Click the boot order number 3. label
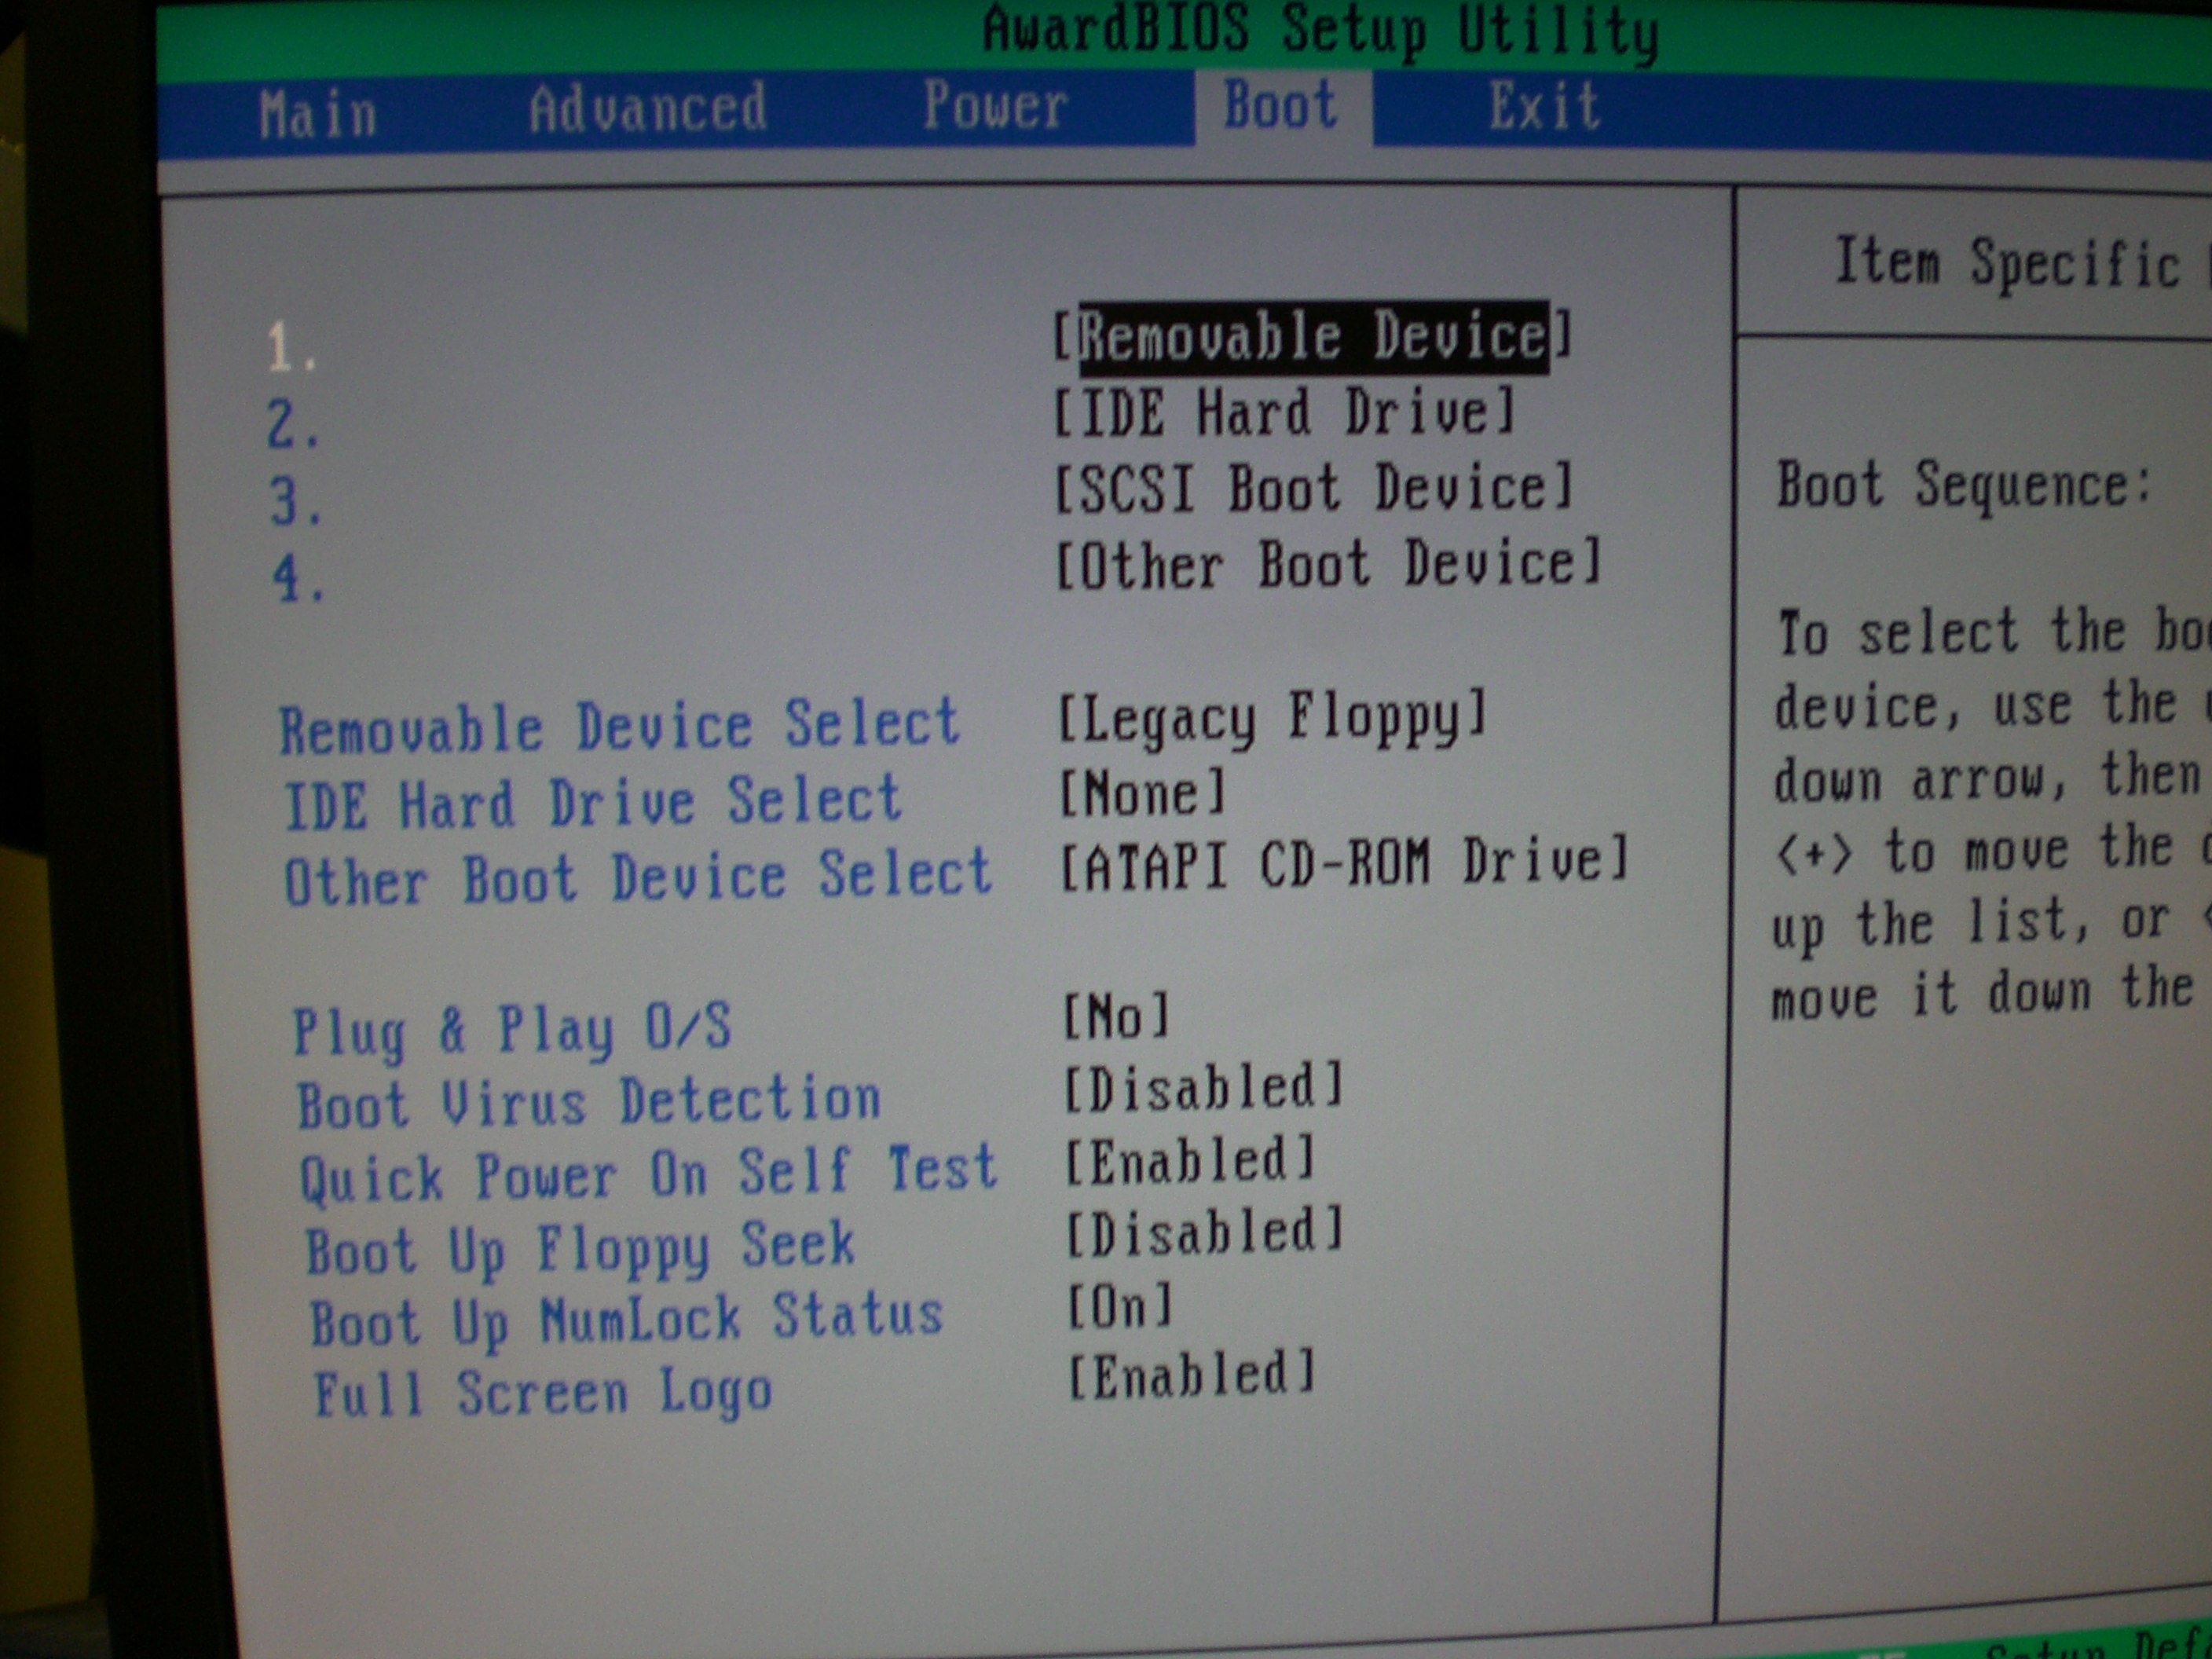 [296, 501]
